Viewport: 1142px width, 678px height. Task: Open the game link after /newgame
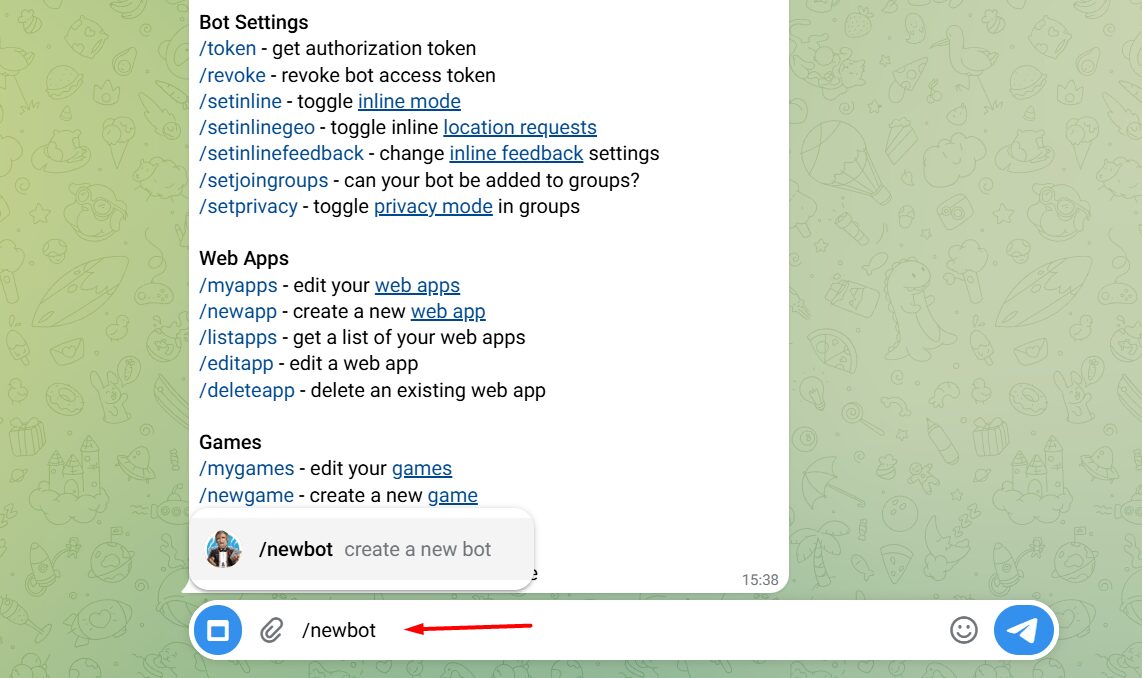pos(452,495)
